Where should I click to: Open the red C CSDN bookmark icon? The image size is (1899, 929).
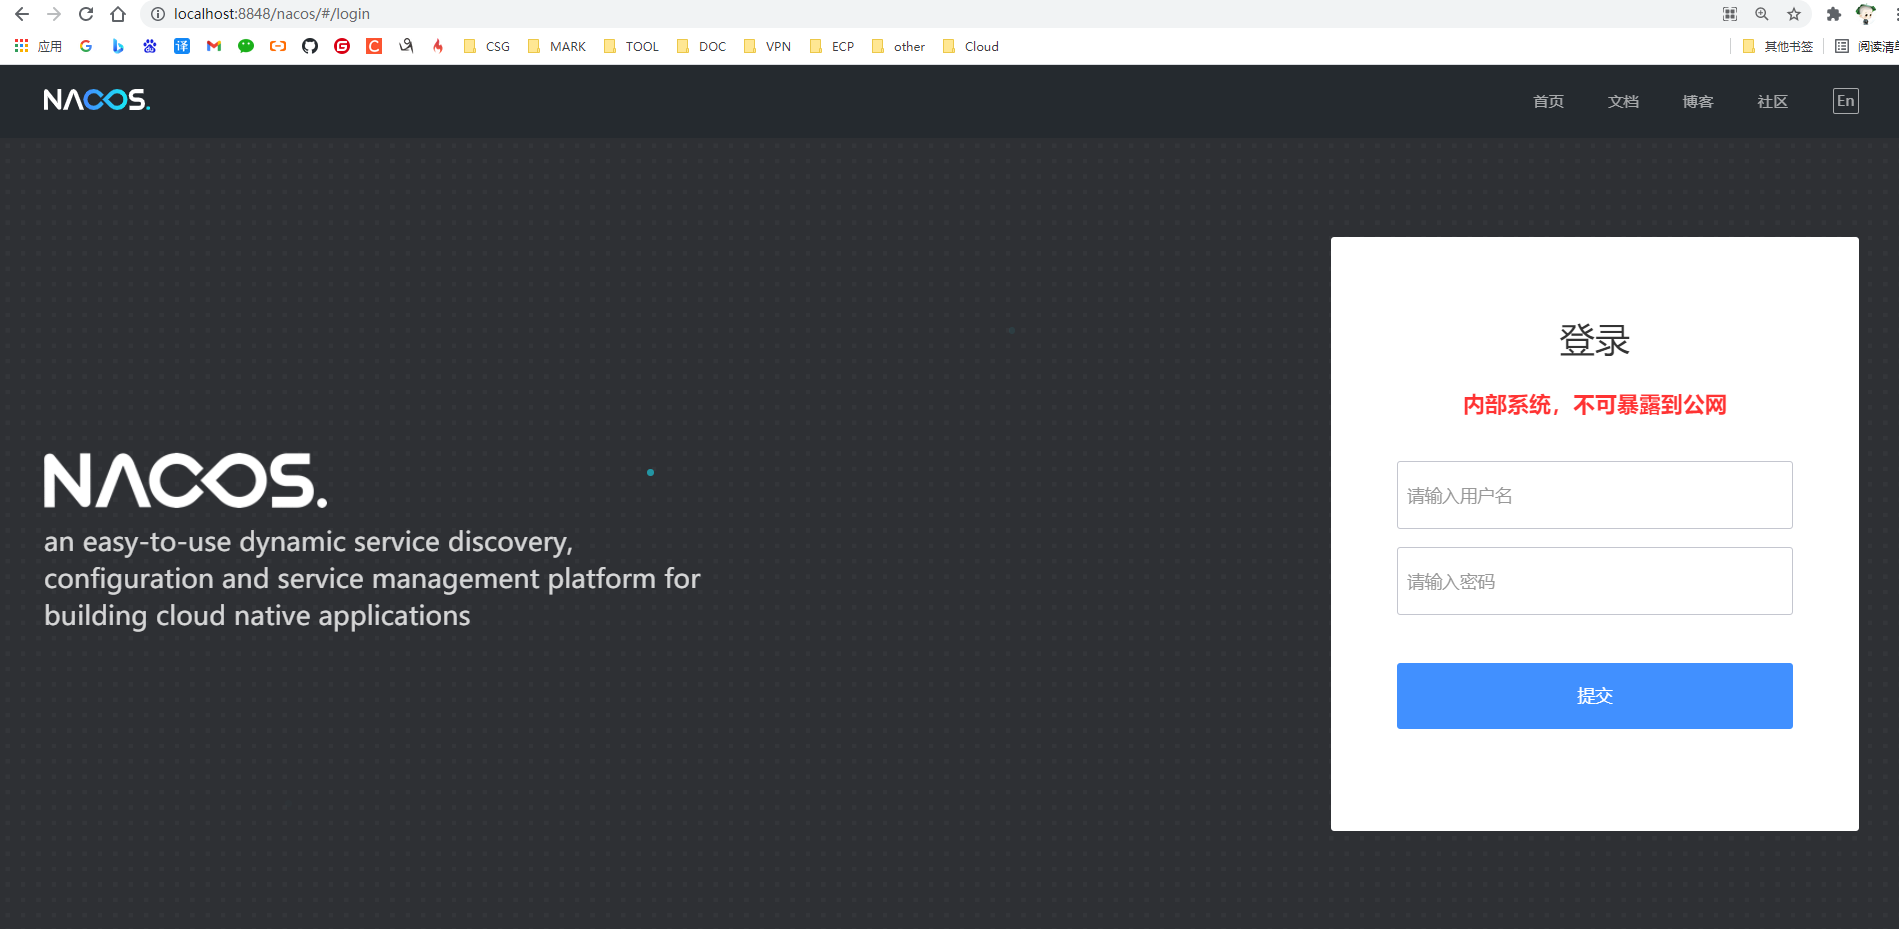point(374,46)
